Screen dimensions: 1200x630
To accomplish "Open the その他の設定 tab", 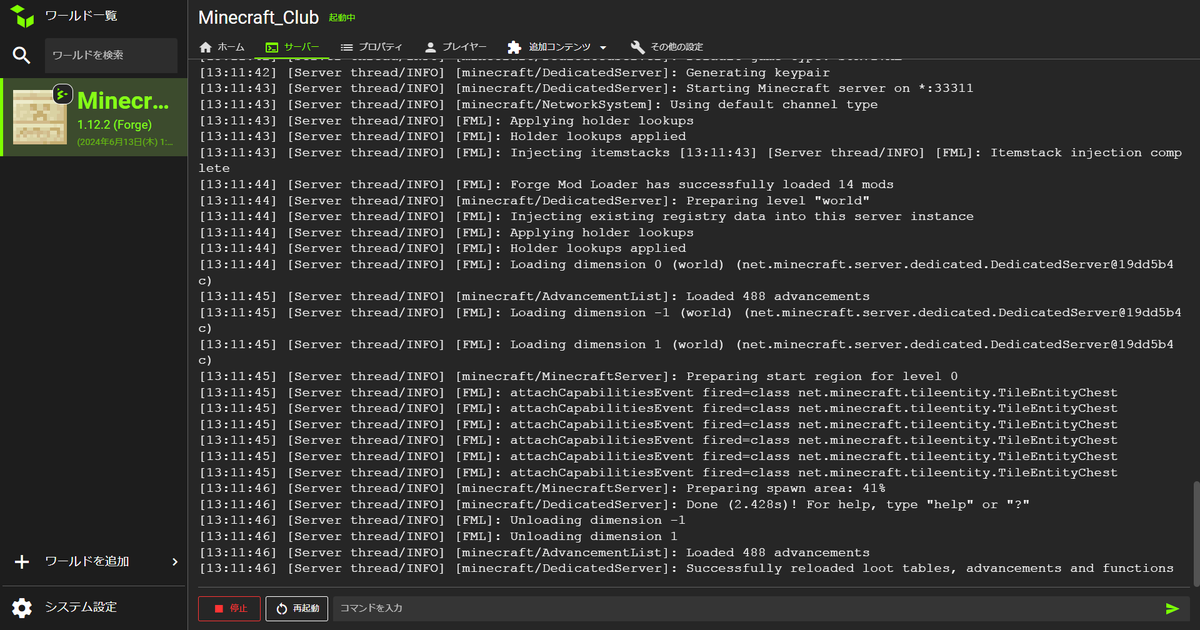I will click(667, 47).
